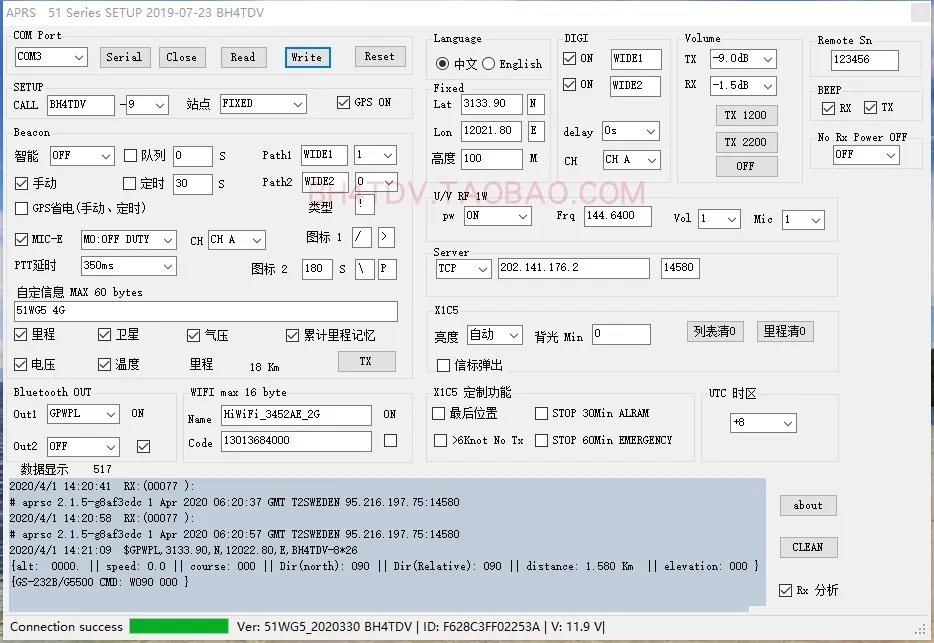Click the Serial button
The width and height of the screenshot is (934, 643).
tap(124, 57)
